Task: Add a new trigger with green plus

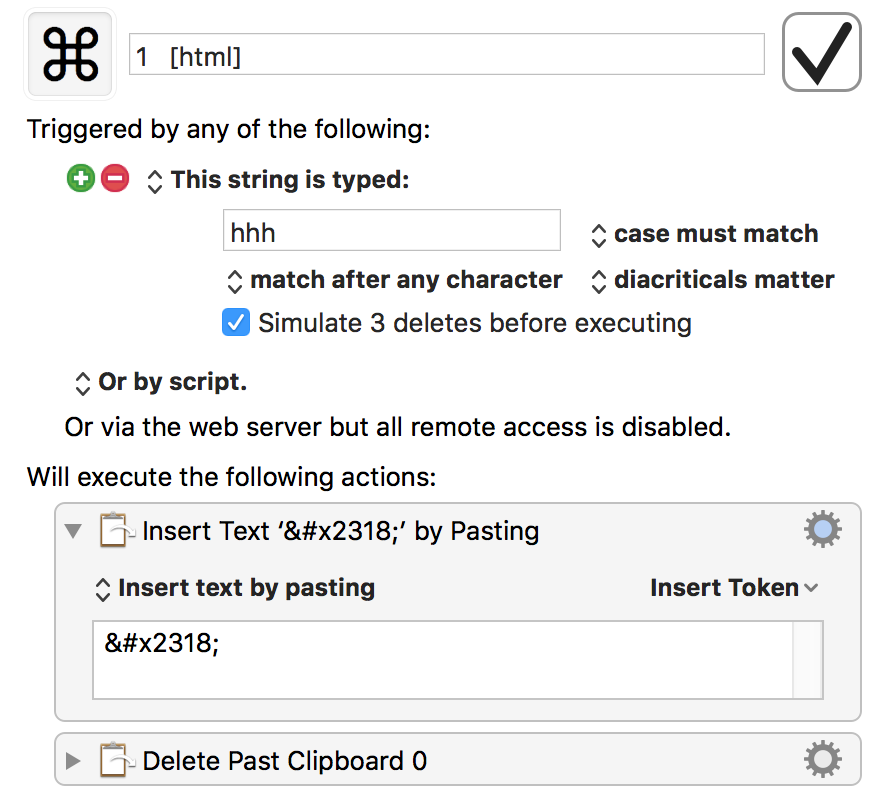Action: (x=81, y=178)
